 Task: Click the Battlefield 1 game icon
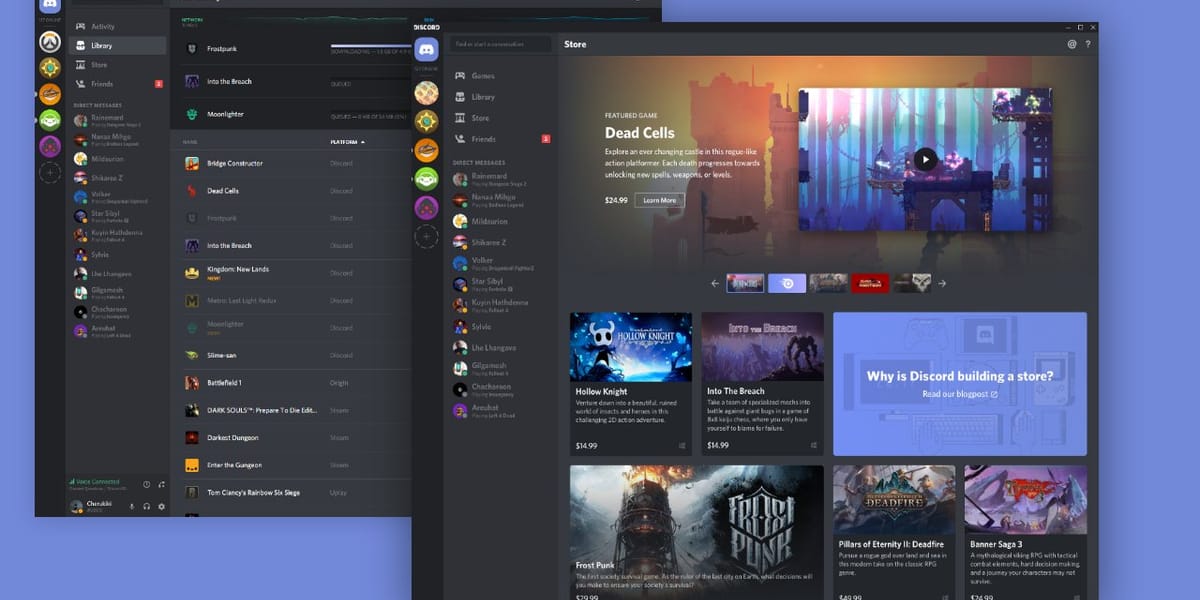pos(192,383)
